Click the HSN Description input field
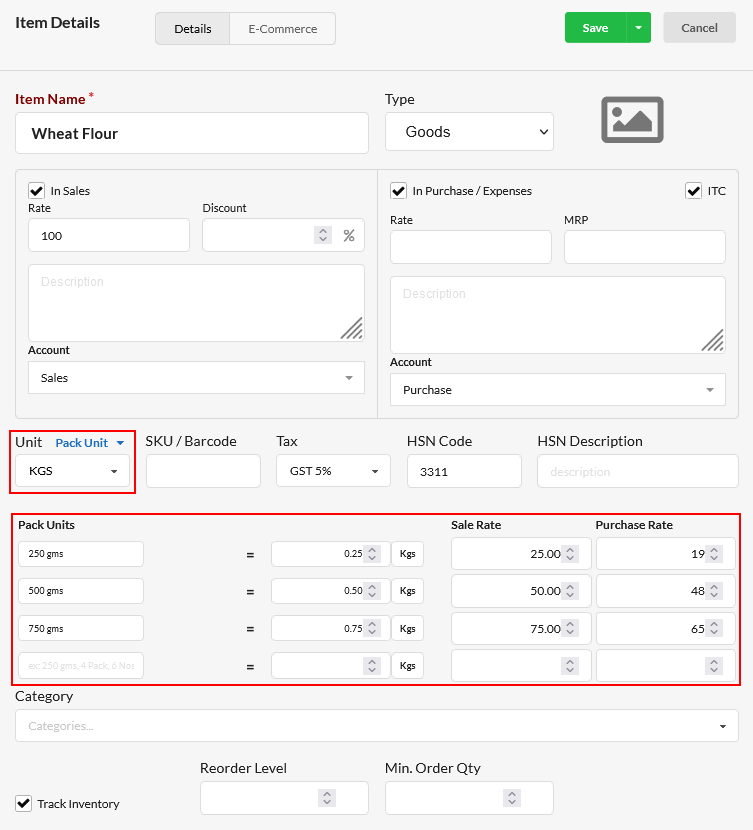 click(x=638, y=471)
